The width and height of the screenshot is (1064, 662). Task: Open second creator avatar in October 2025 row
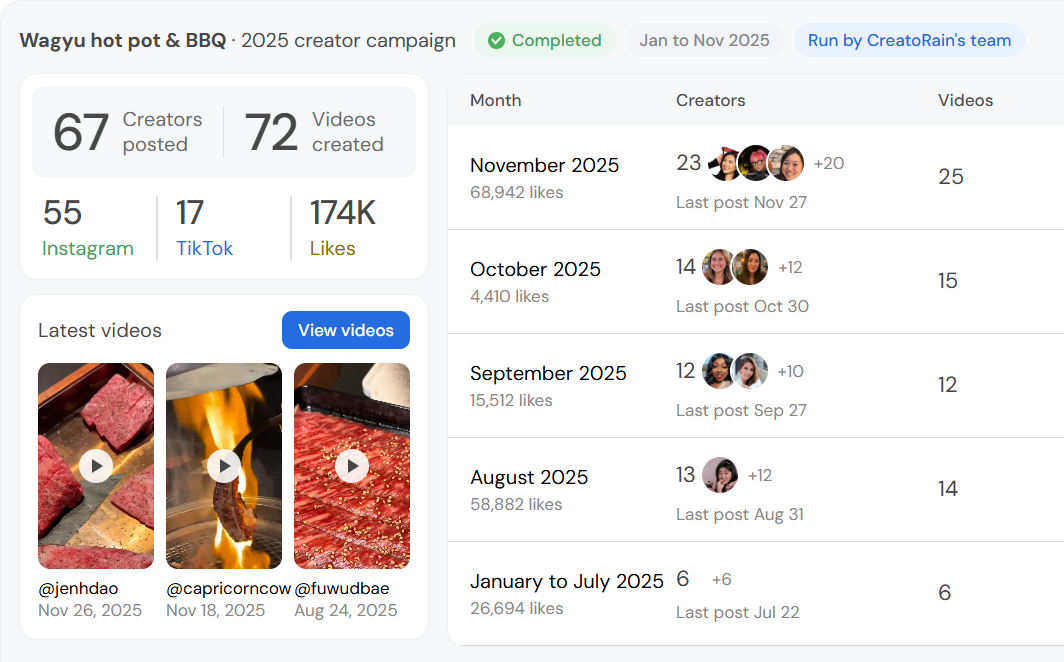(x=750, y=267)
